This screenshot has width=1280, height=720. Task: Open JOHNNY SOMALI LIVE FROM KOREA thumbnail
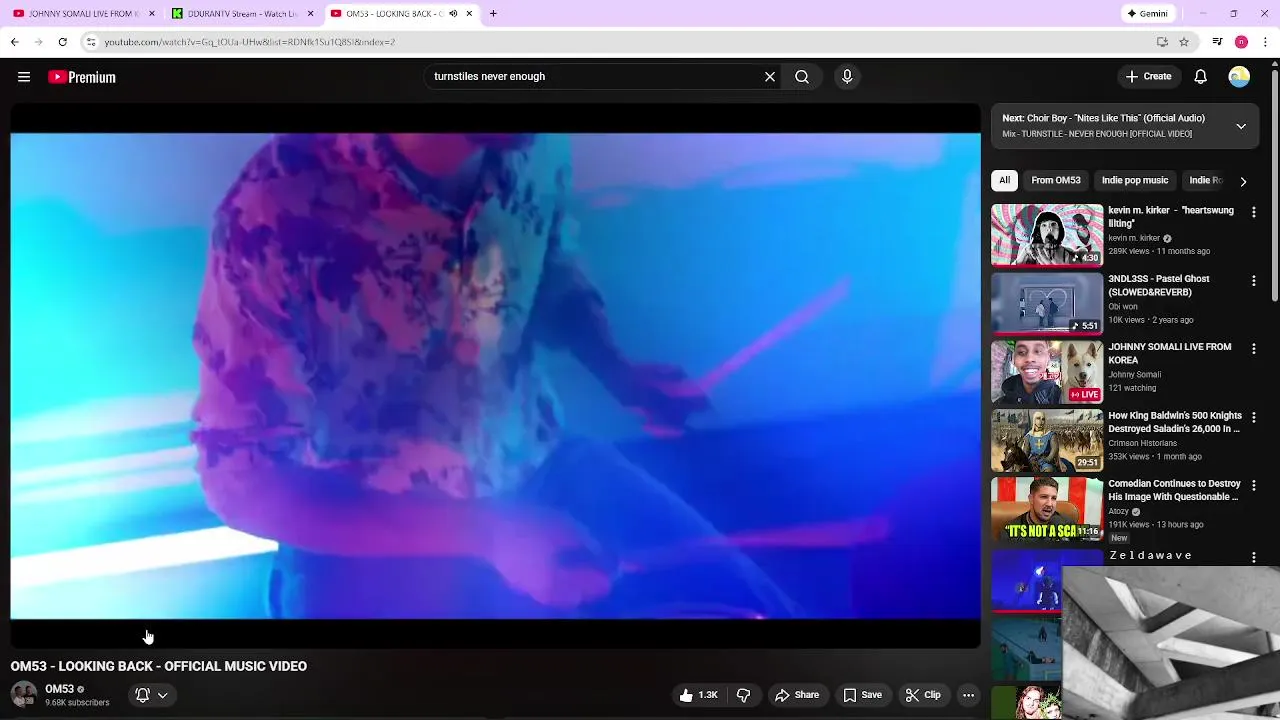[1047, 372]
